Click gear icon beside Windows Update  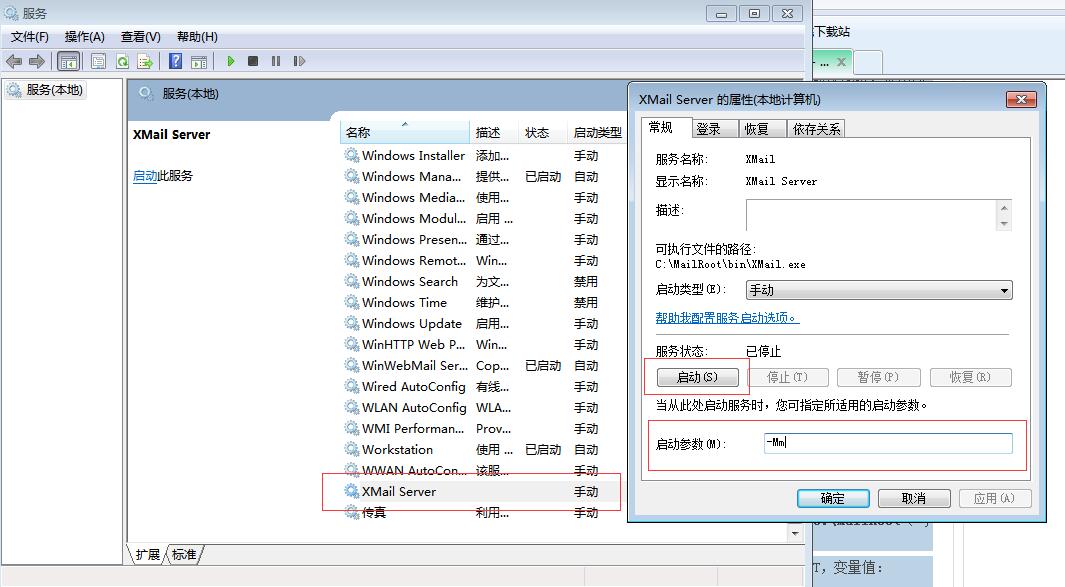pyautogui.click(x=352, y=323)
